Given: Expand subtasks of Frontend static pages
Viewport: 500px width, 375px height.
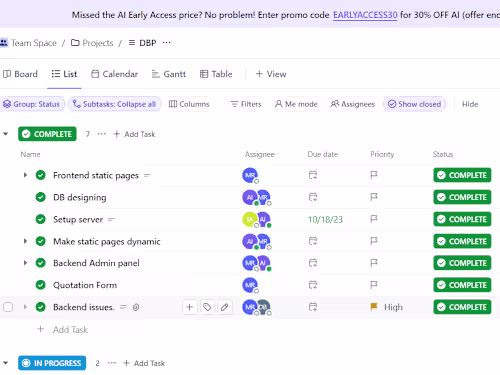Looking at the screenshot, I should pos(25,175).
